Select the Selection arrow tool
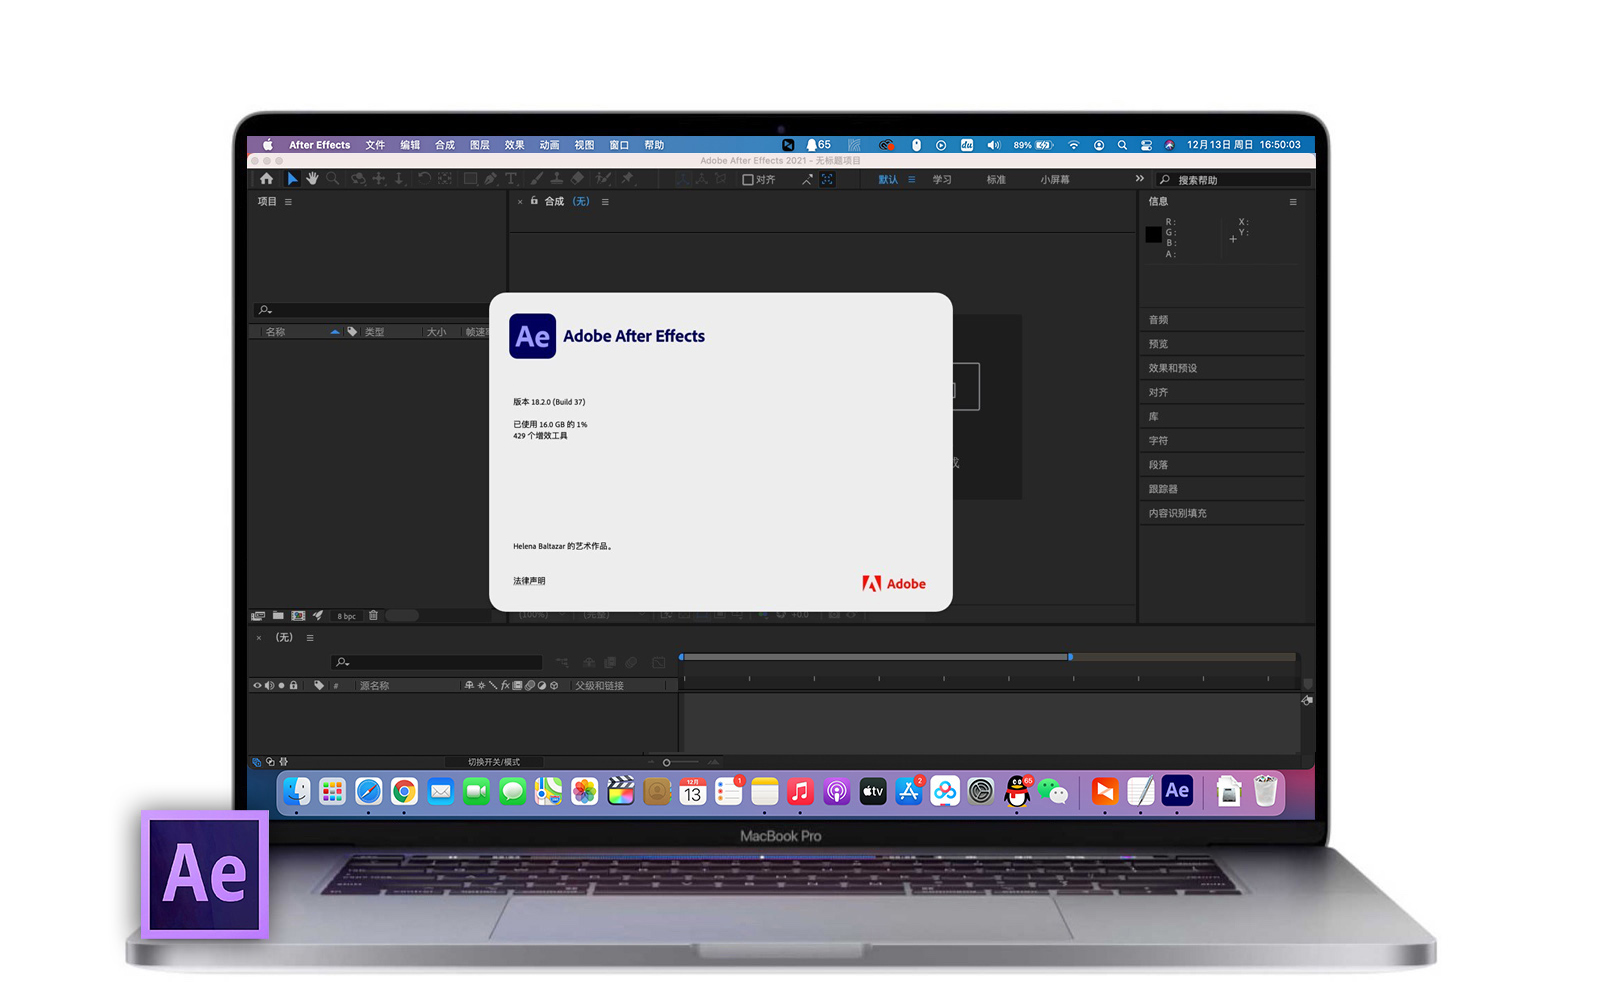The image size is (1600, 982). pos(292,179)
